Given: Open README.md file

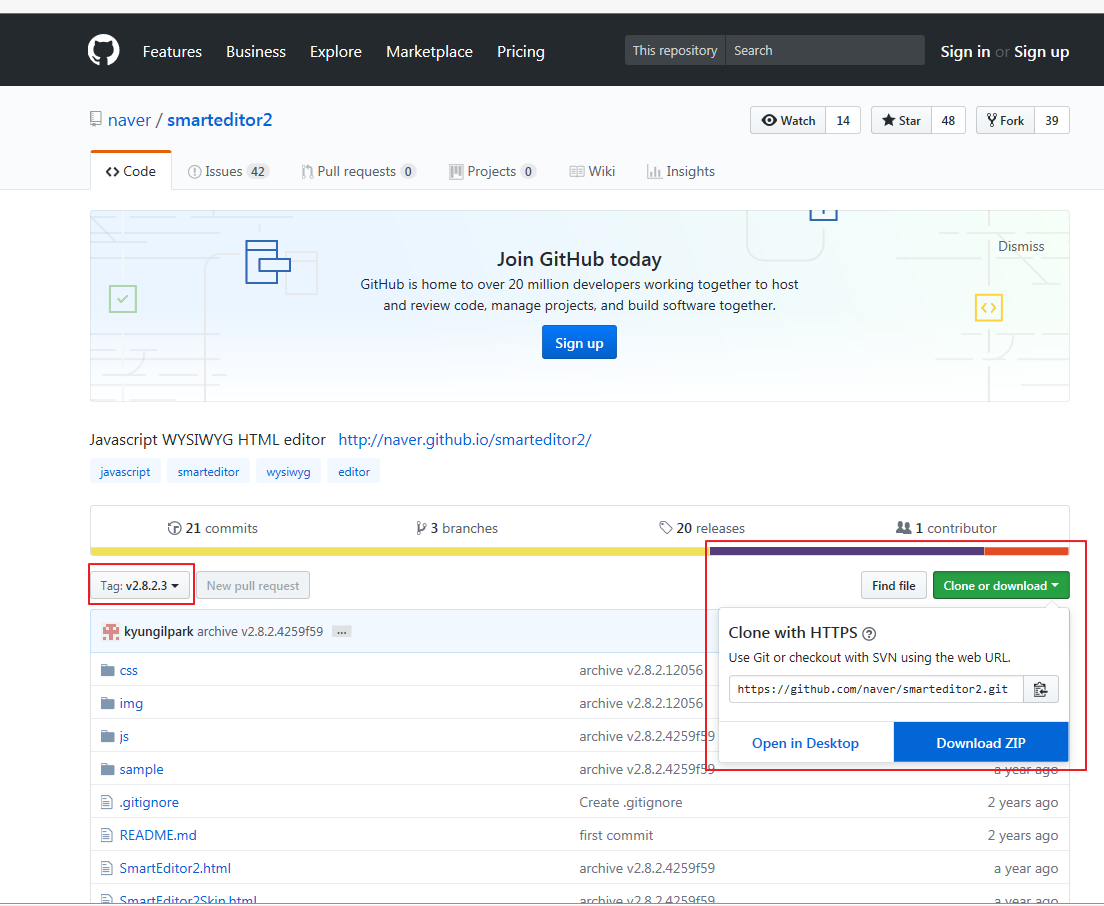Looking at the screenshot, I should (x=158, y=836).
